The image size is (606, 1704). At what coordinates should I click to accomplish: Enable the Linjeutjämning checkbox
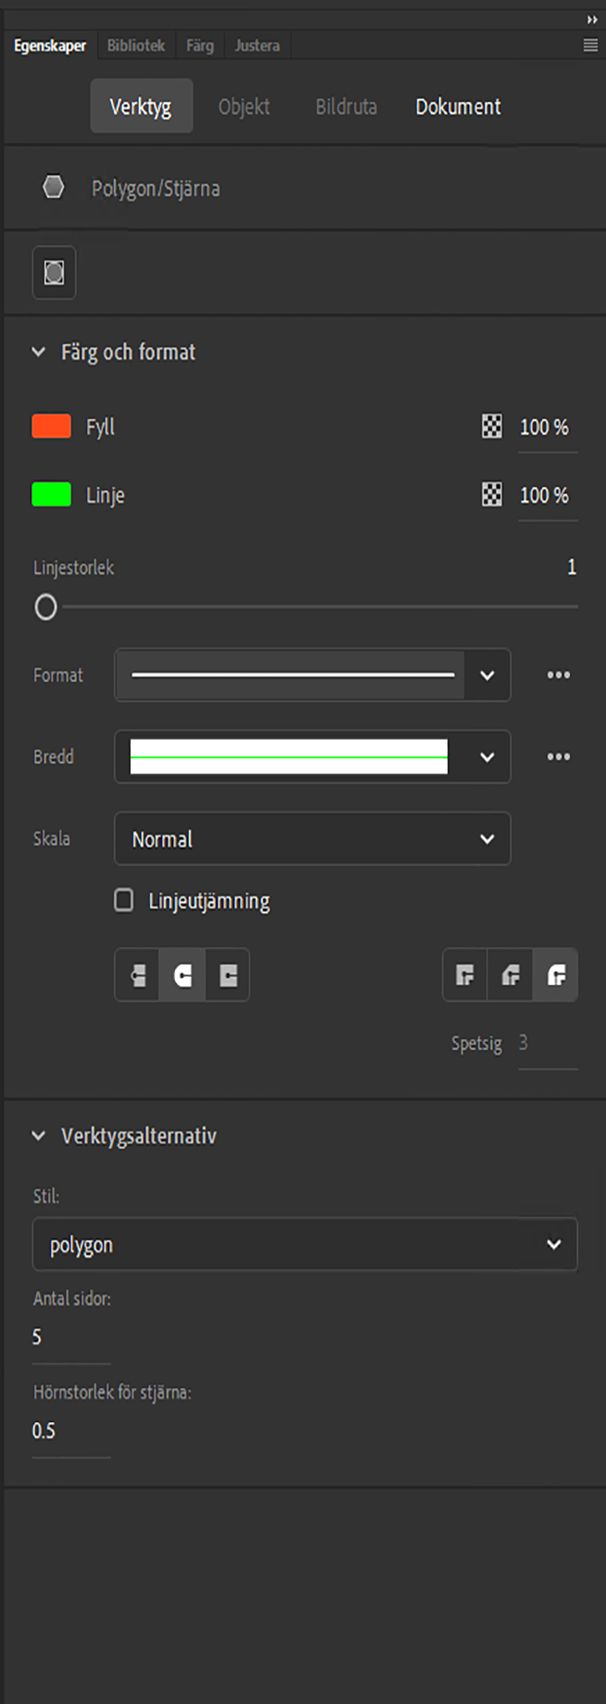(124, 900)
